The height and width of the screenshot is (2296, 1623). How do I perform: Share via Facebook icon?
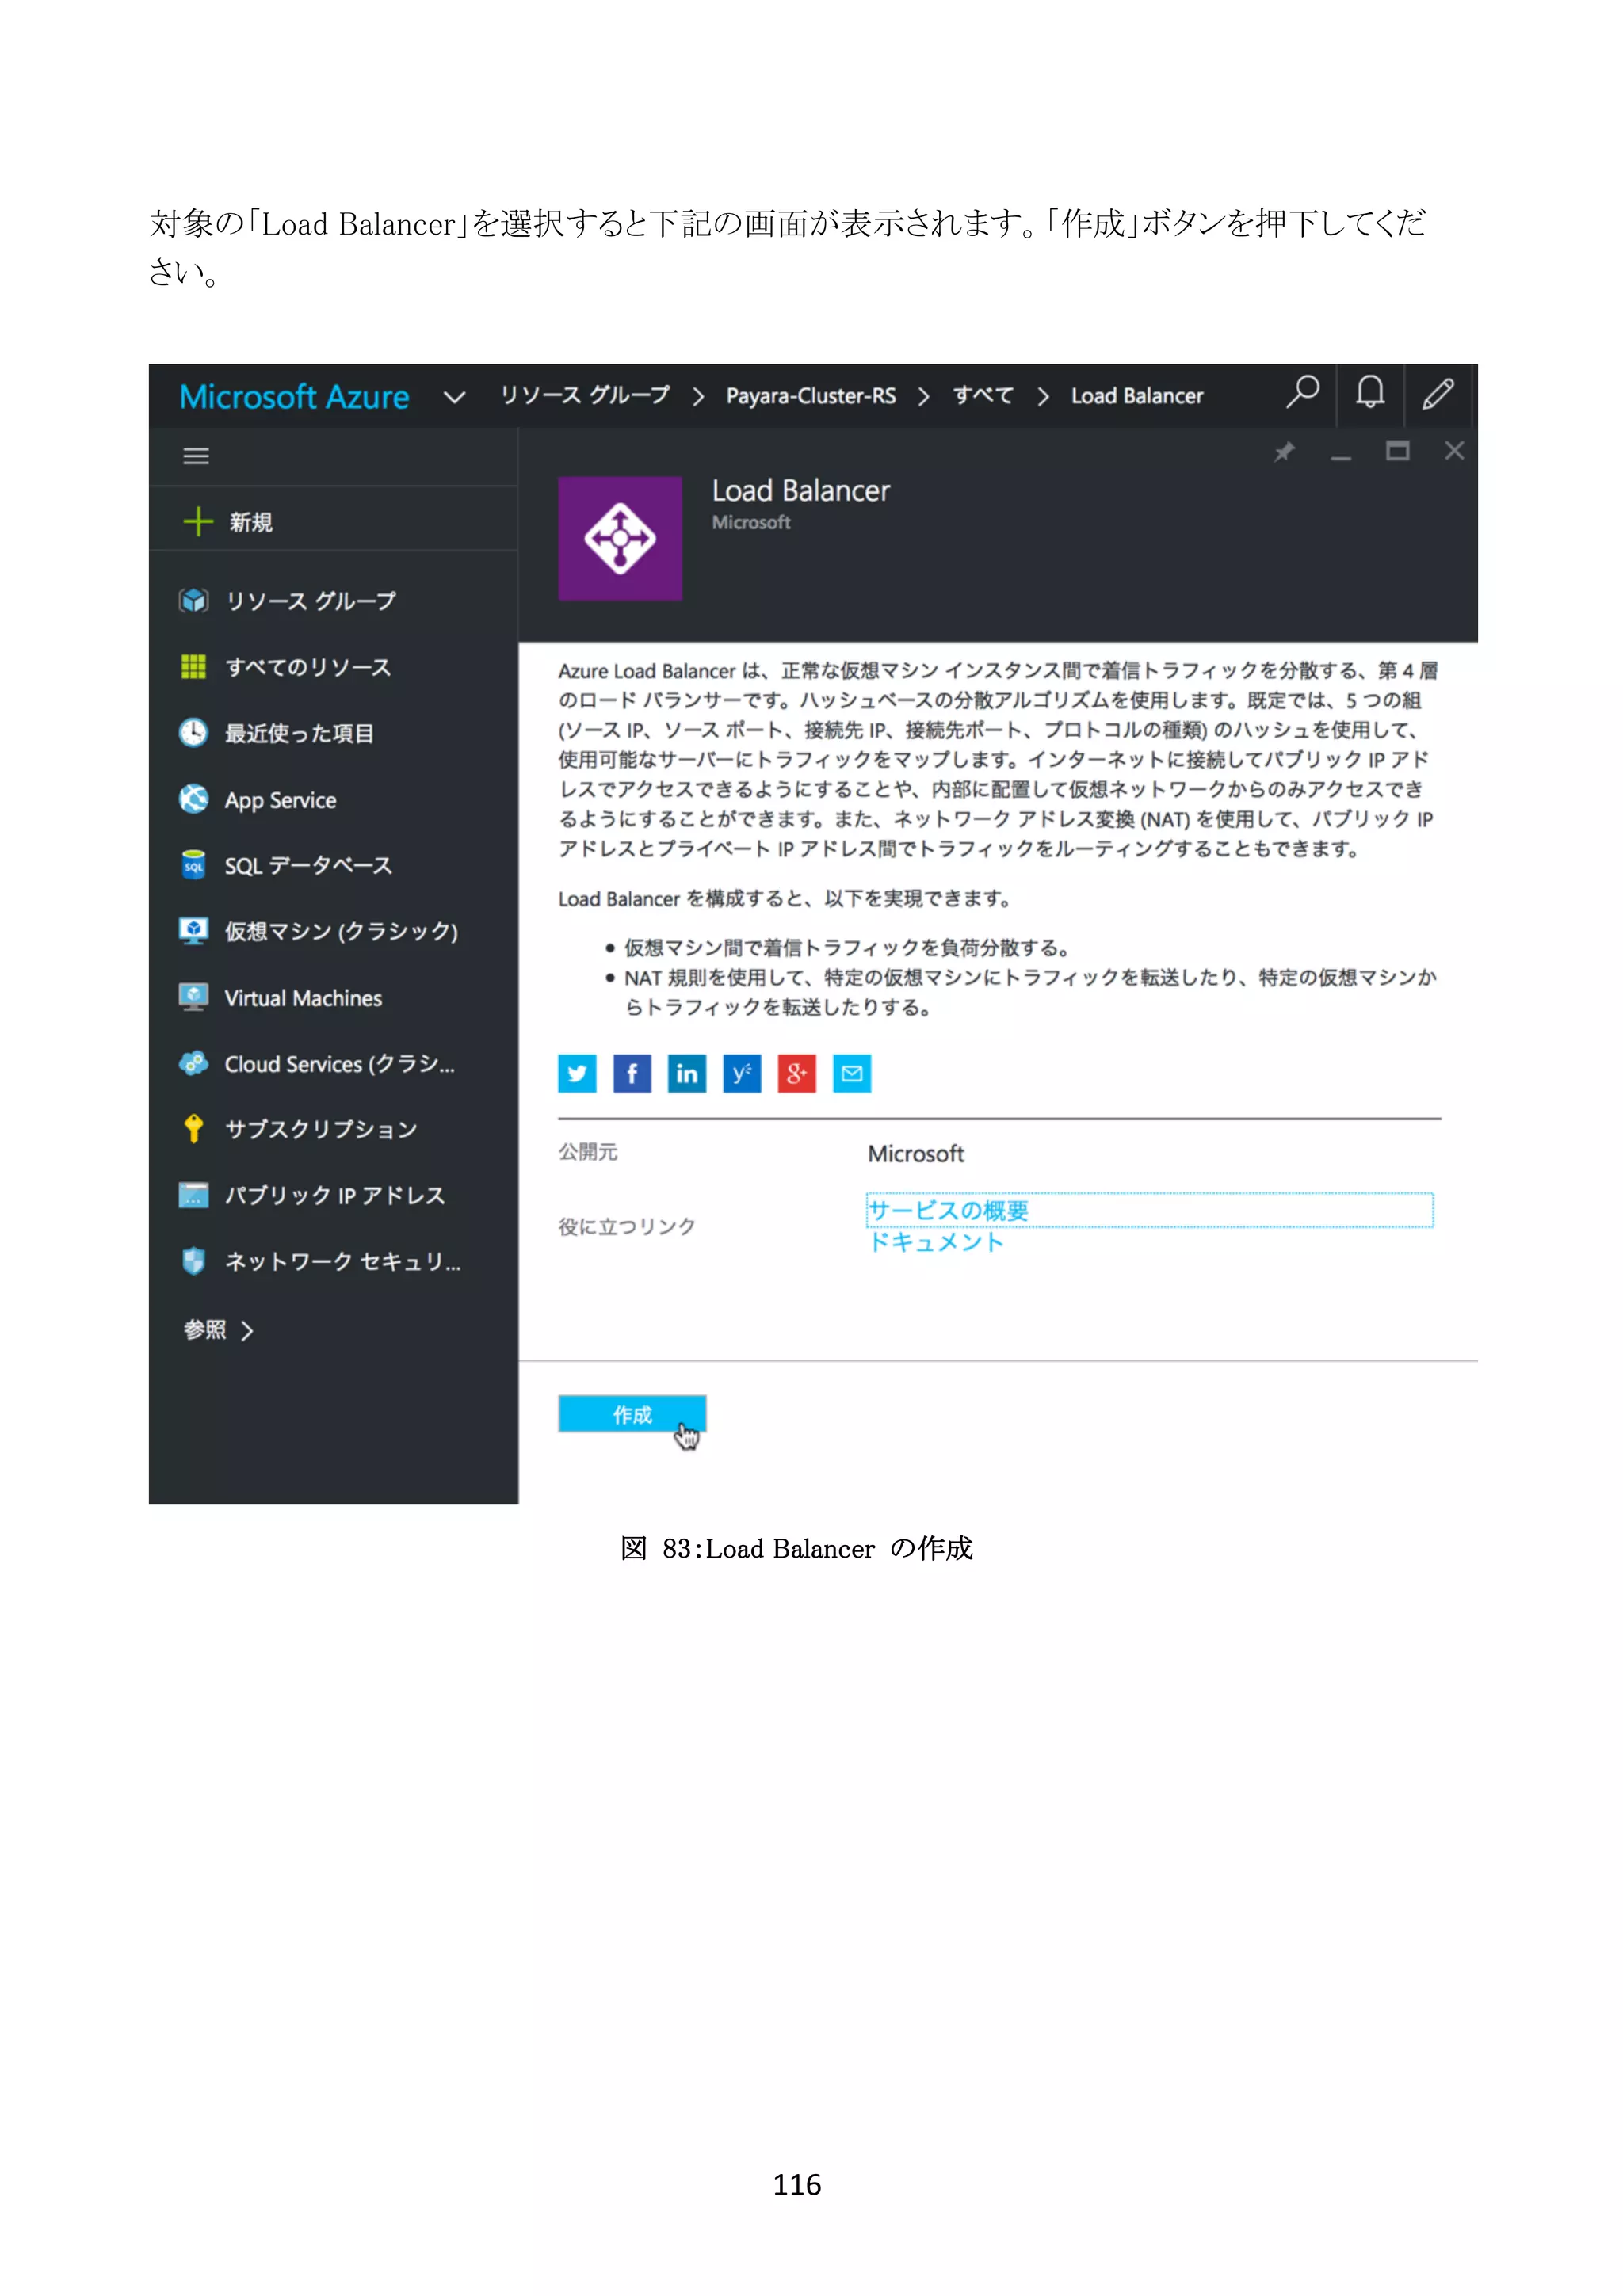tap(632, 1074)
